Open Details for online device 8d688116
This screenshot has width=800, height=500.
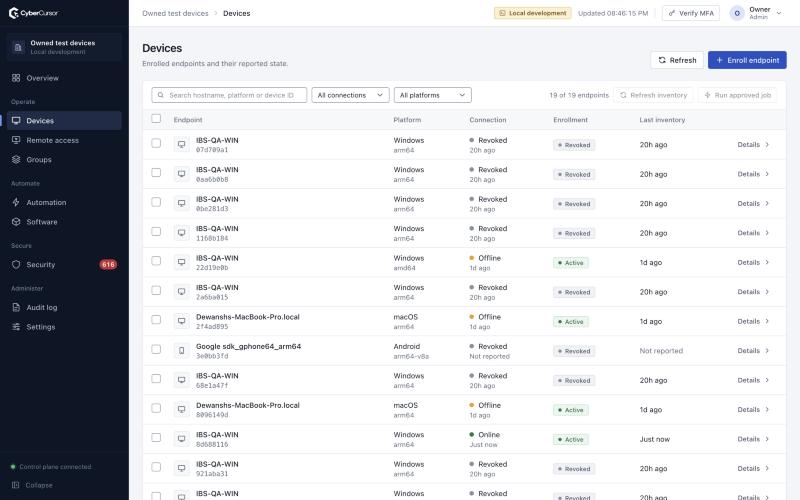click(x=753, y=439)
